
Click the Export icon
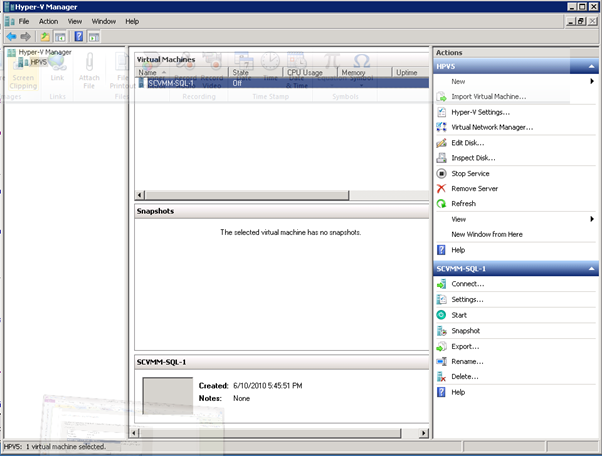[x=442, y=347]
